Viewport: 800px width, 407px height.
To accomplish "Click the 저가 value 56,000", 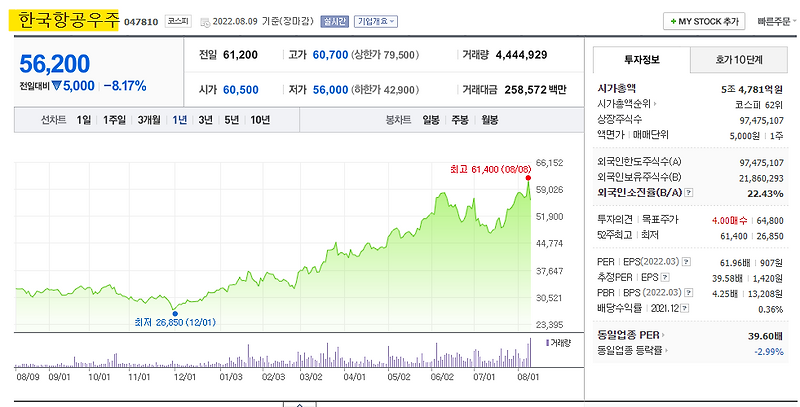I will 330,90.
